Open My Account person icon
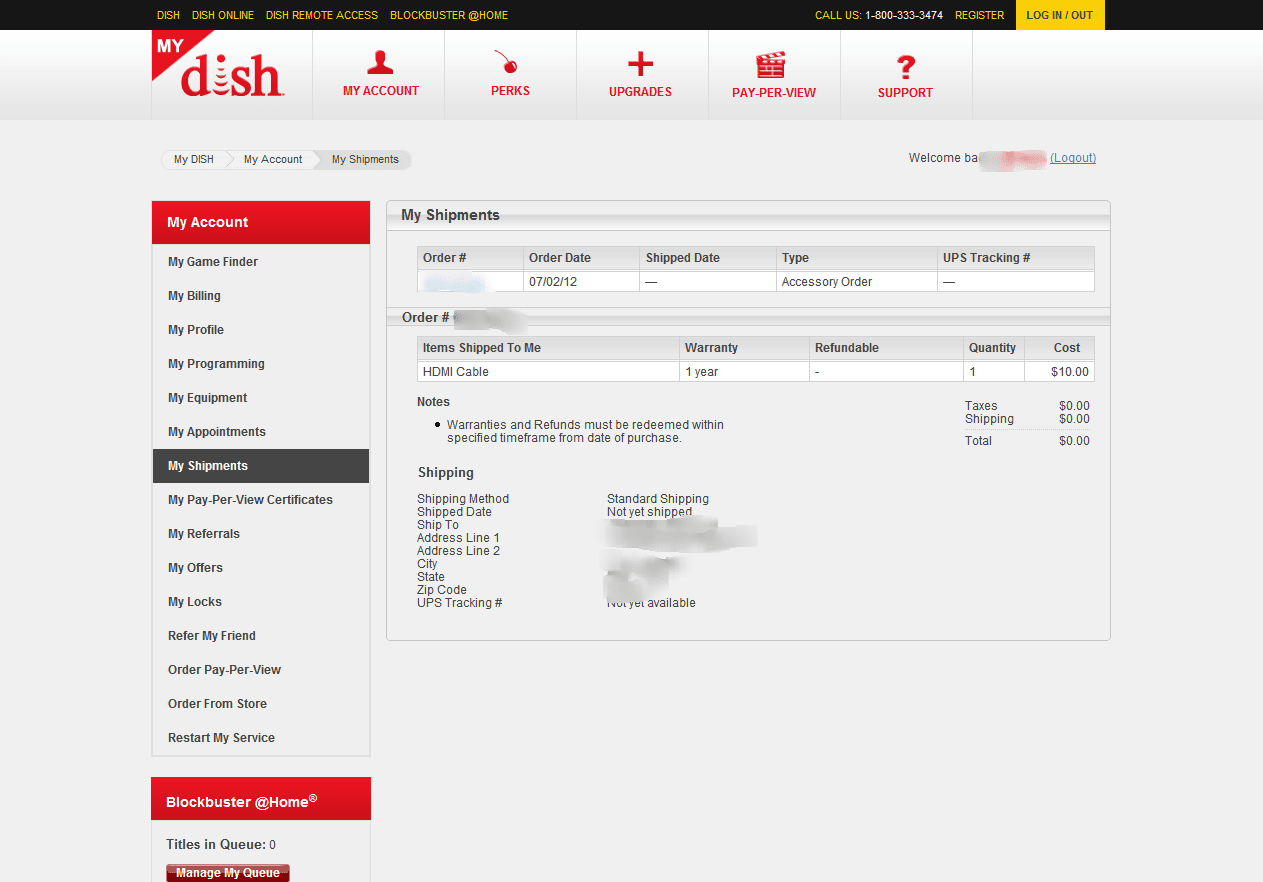Viewport: 1263px width, 882px height. click(380, 63)
